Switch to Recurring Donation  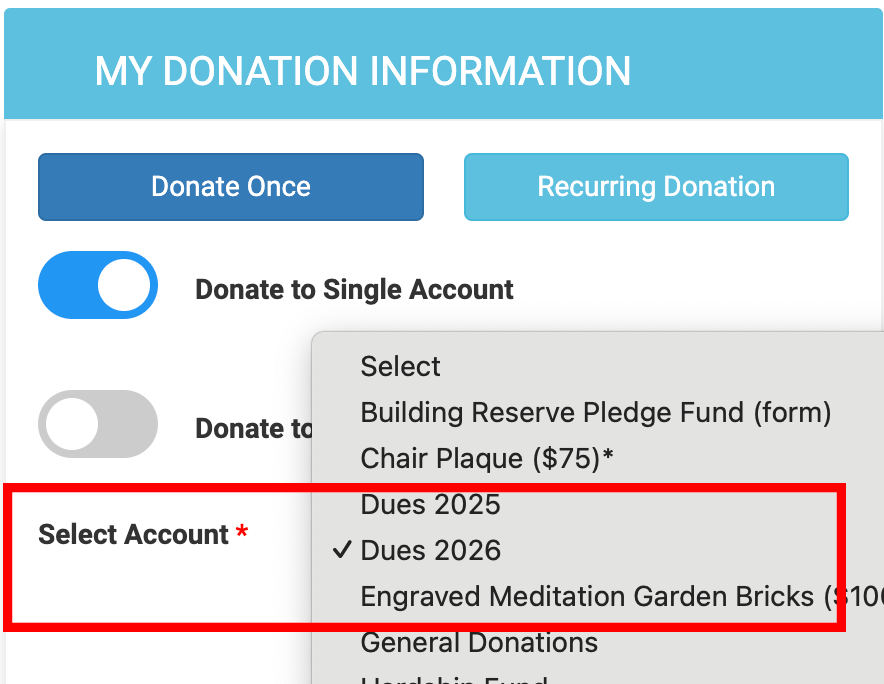(x=656, y=187)
